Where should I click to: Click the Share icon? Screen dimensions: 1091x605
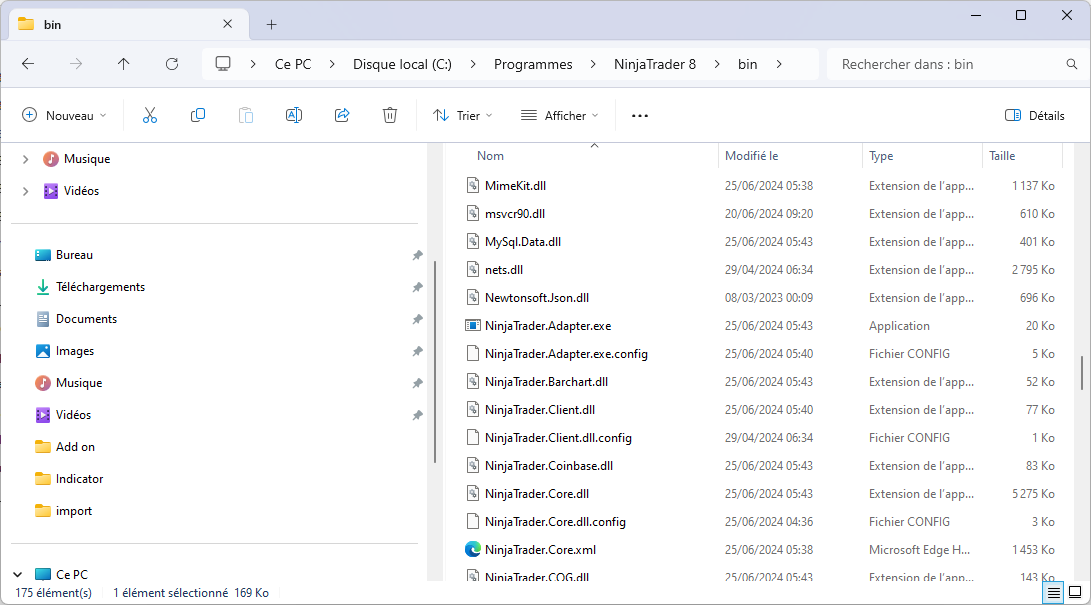pos(342,115)
